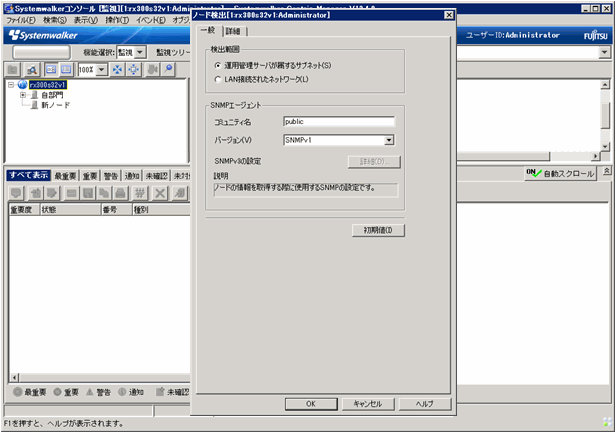Click the 未確認 legend icon at bottom
The height and width of the screenshot is (433, 616).
160,392
